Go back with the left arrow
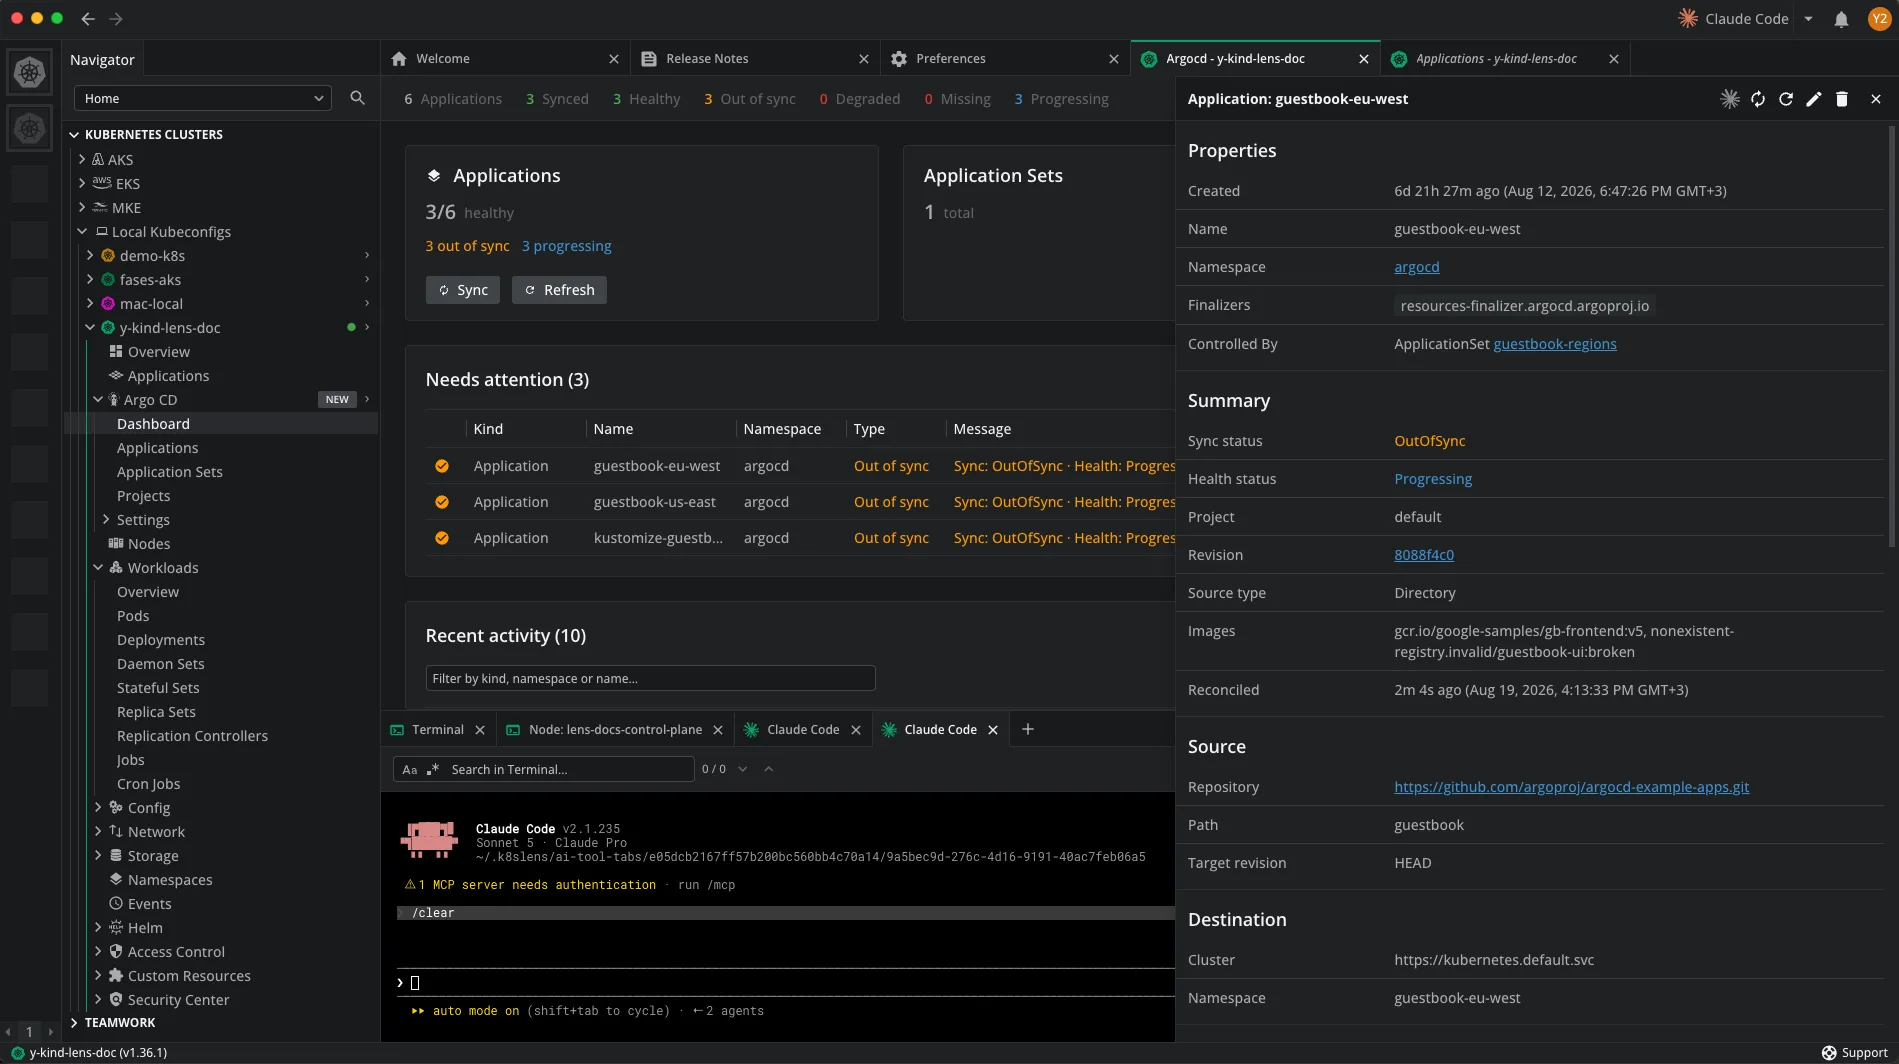1899x1064 pixels. pos(88,19)
